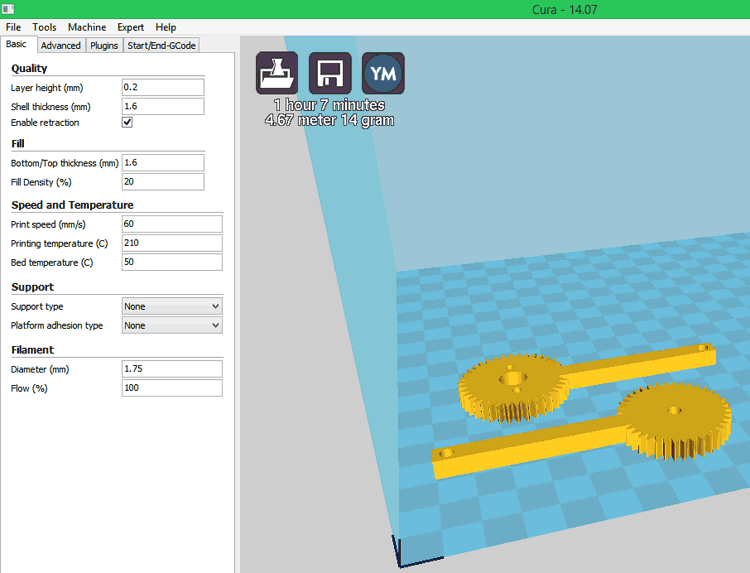Click the 'Filament' section heading

tap(33, 350)
